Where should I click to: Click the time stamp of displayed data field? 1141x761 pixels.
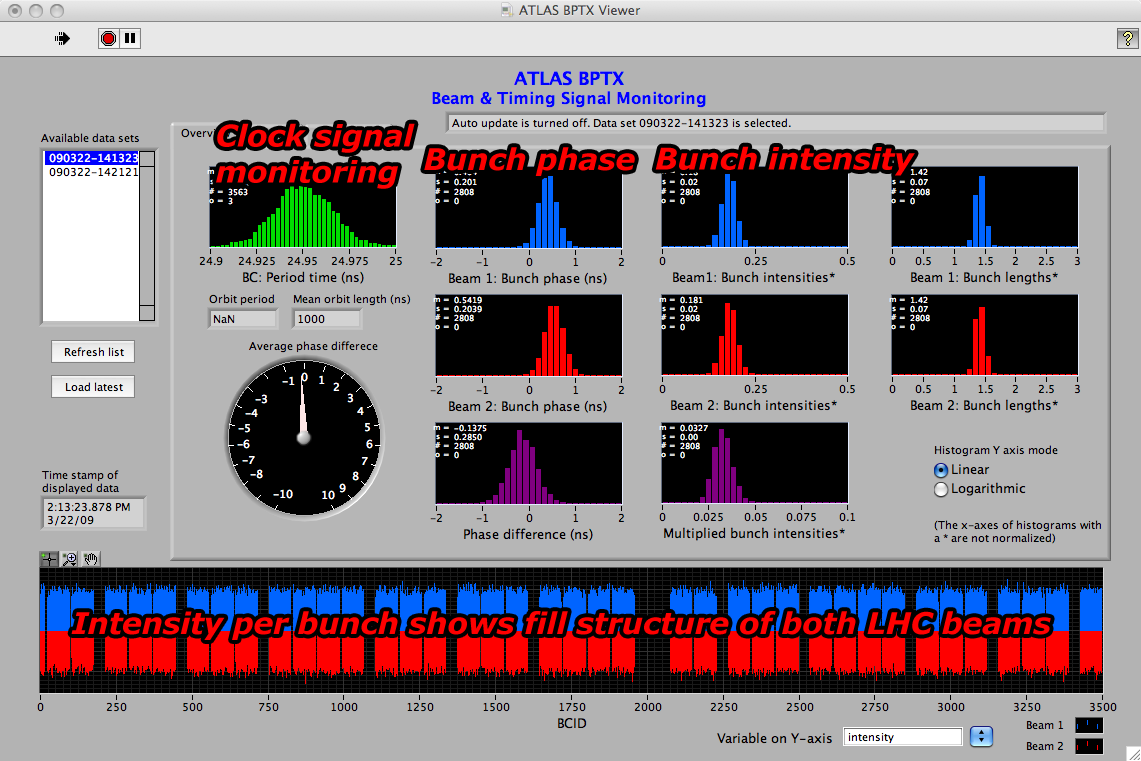[x=93, y=514]
